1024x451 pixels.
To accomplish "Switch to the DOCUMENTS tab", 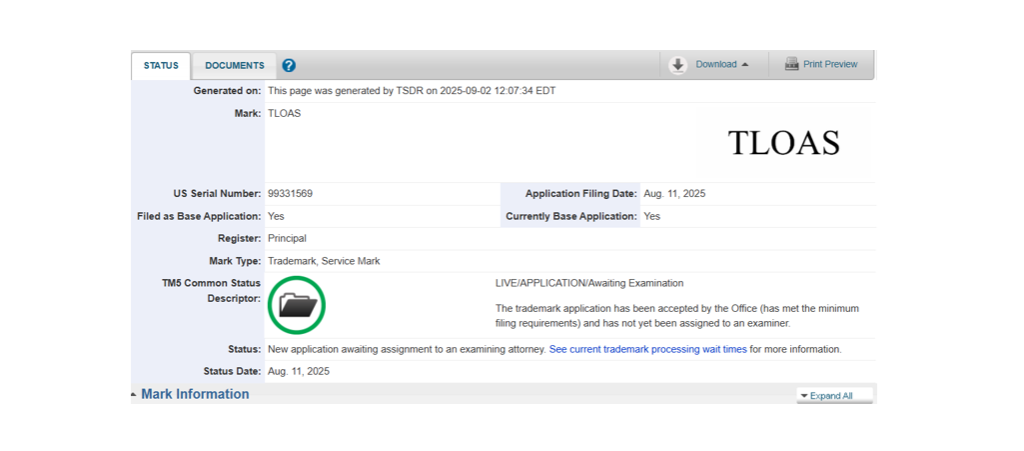I will pyautogui.click(x=235, y=66).
